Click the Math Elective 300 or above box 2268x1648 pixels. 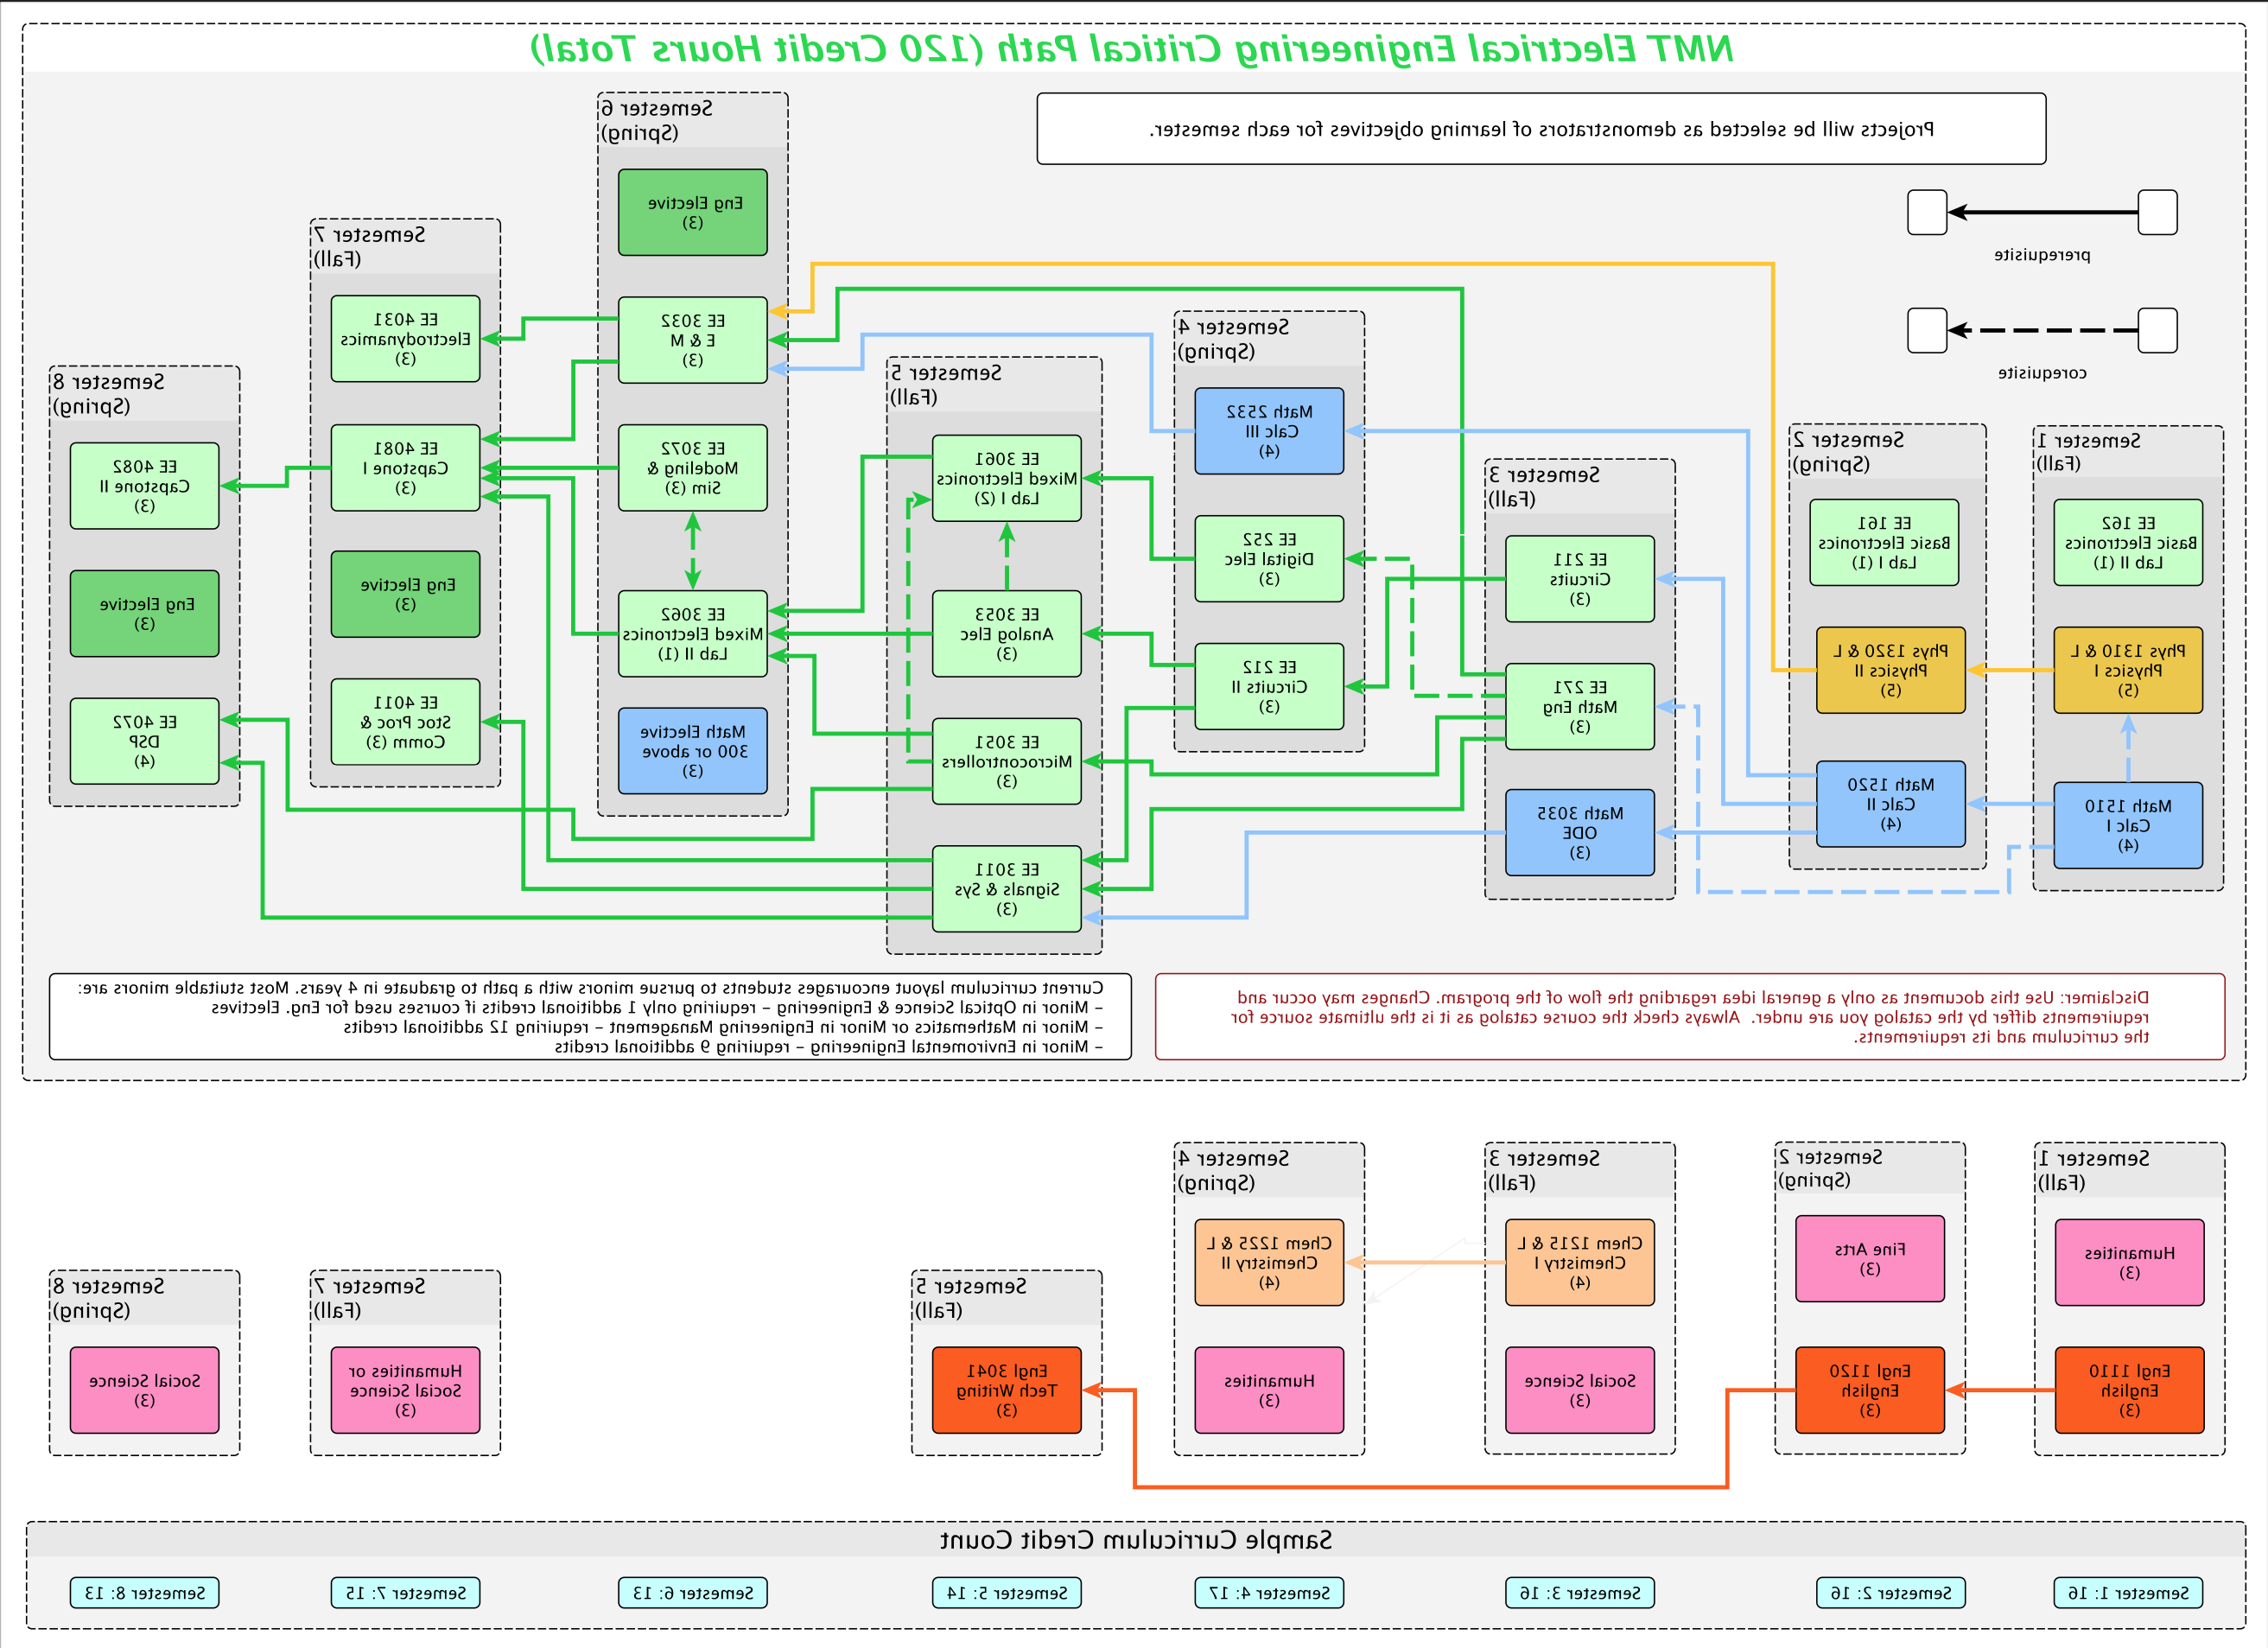692,751
